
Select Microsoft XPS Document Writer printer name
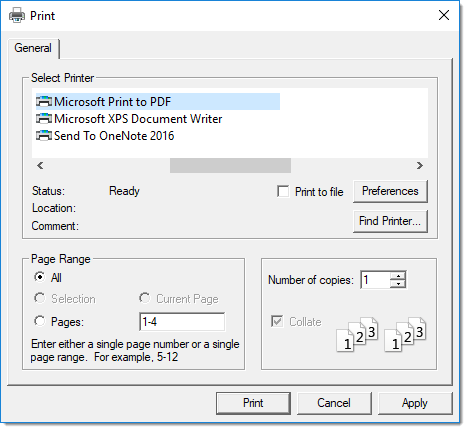[138, 119]
